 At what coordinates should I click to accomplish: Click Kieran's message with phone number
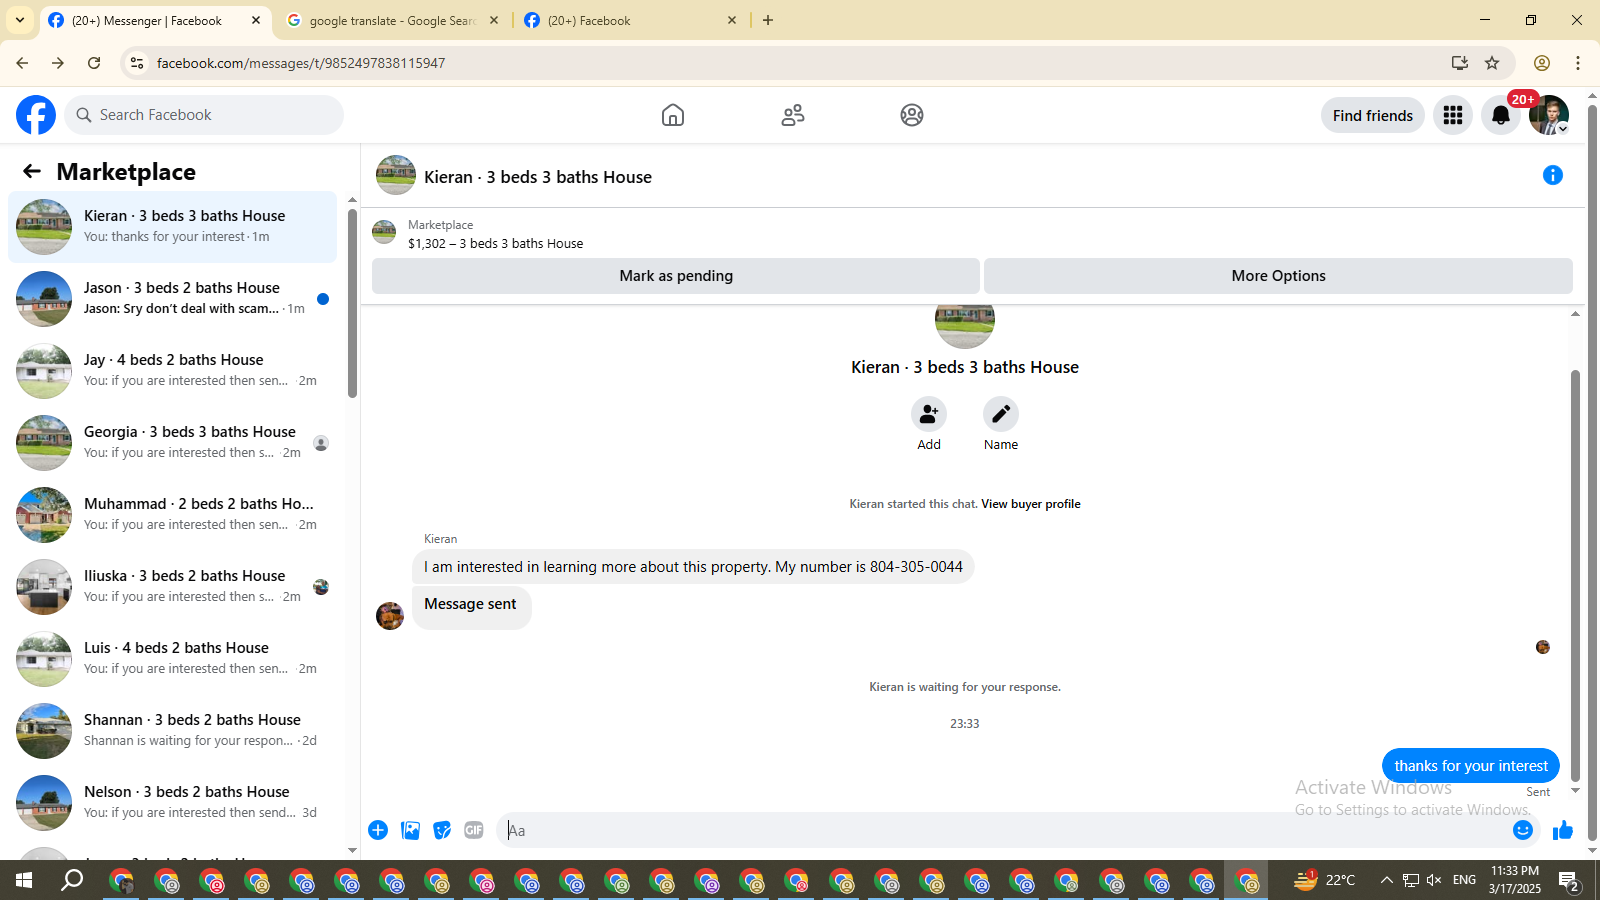tap(693, 567)
